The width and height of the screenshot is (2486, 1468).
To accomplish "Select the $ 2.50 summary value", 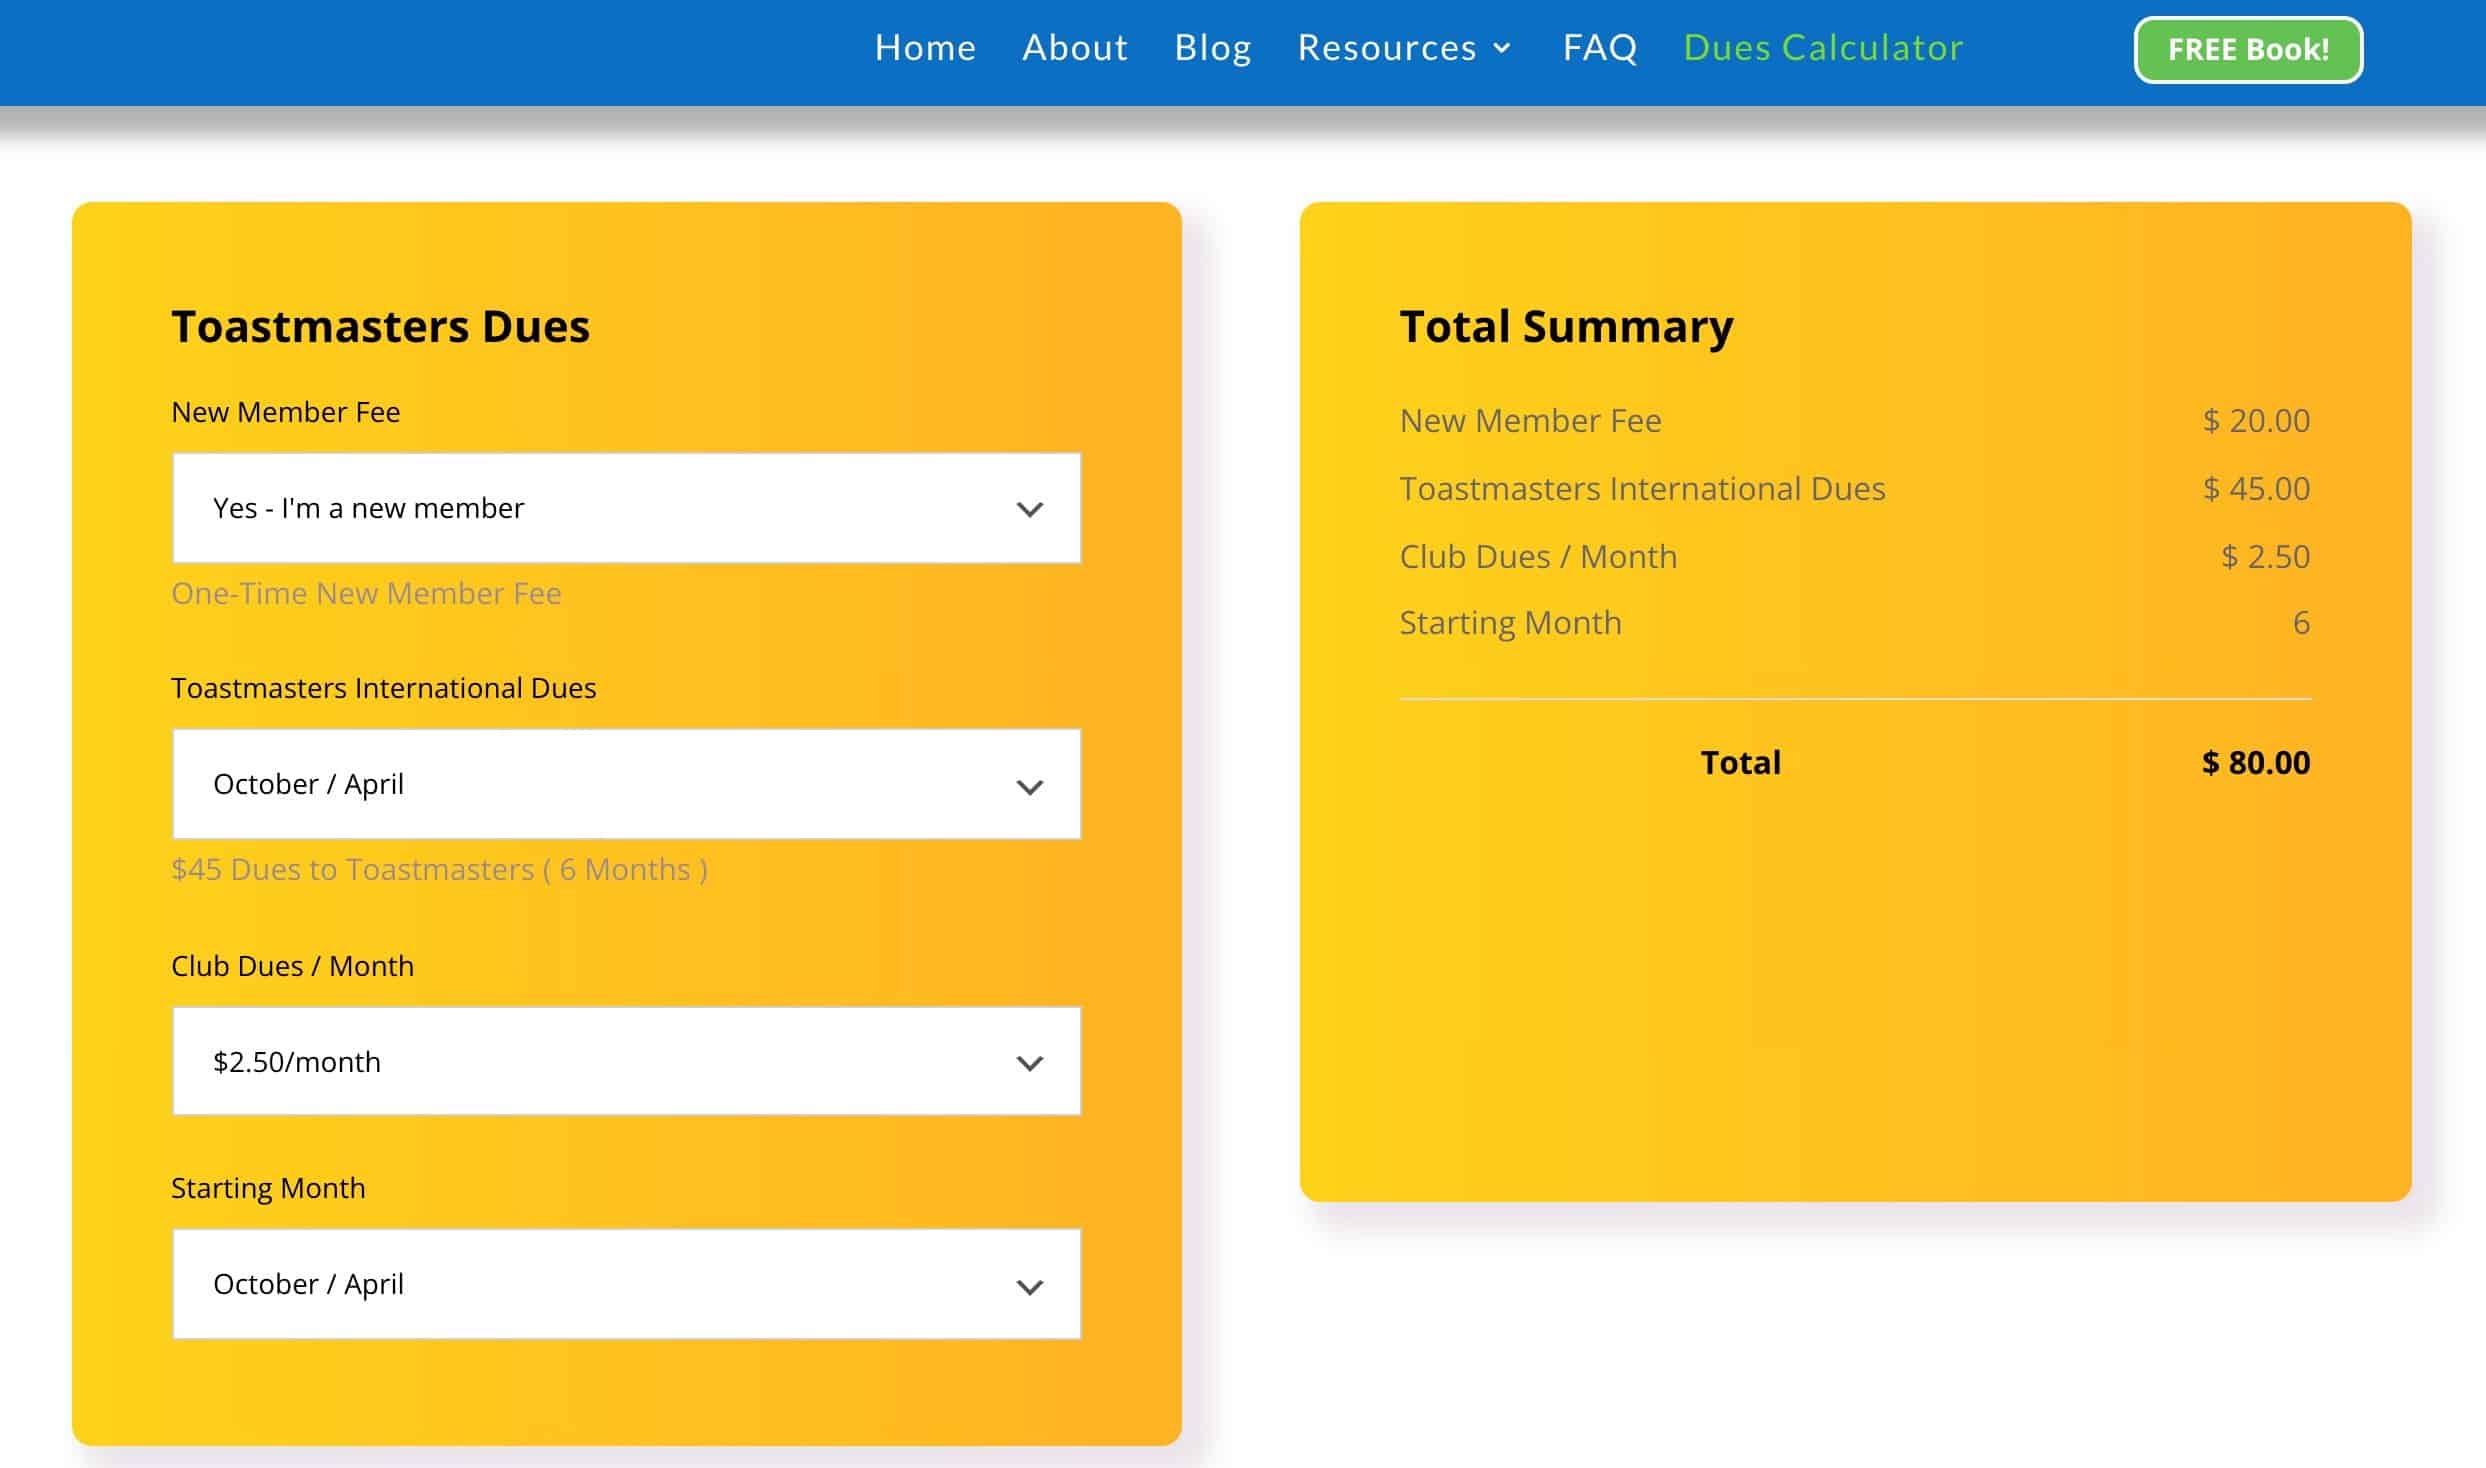I will pos(2265,557).
